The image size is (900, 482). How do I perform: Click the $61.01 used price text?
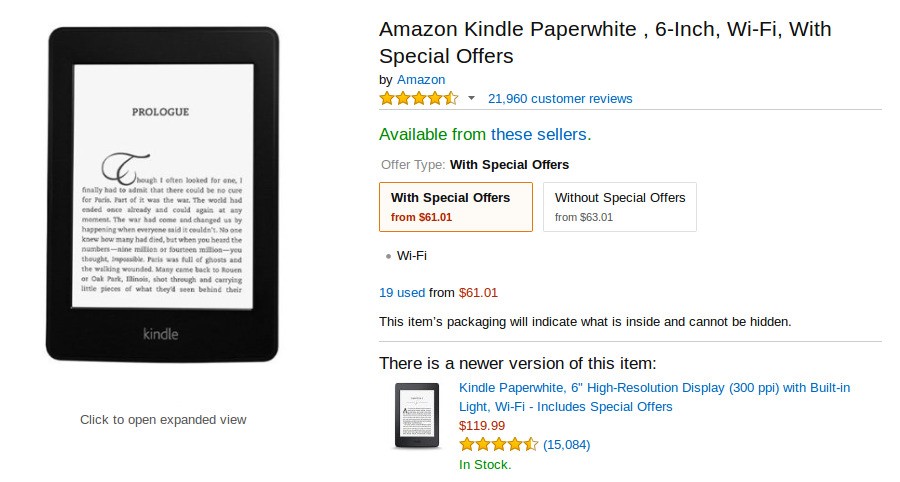[x=478, y=293]
